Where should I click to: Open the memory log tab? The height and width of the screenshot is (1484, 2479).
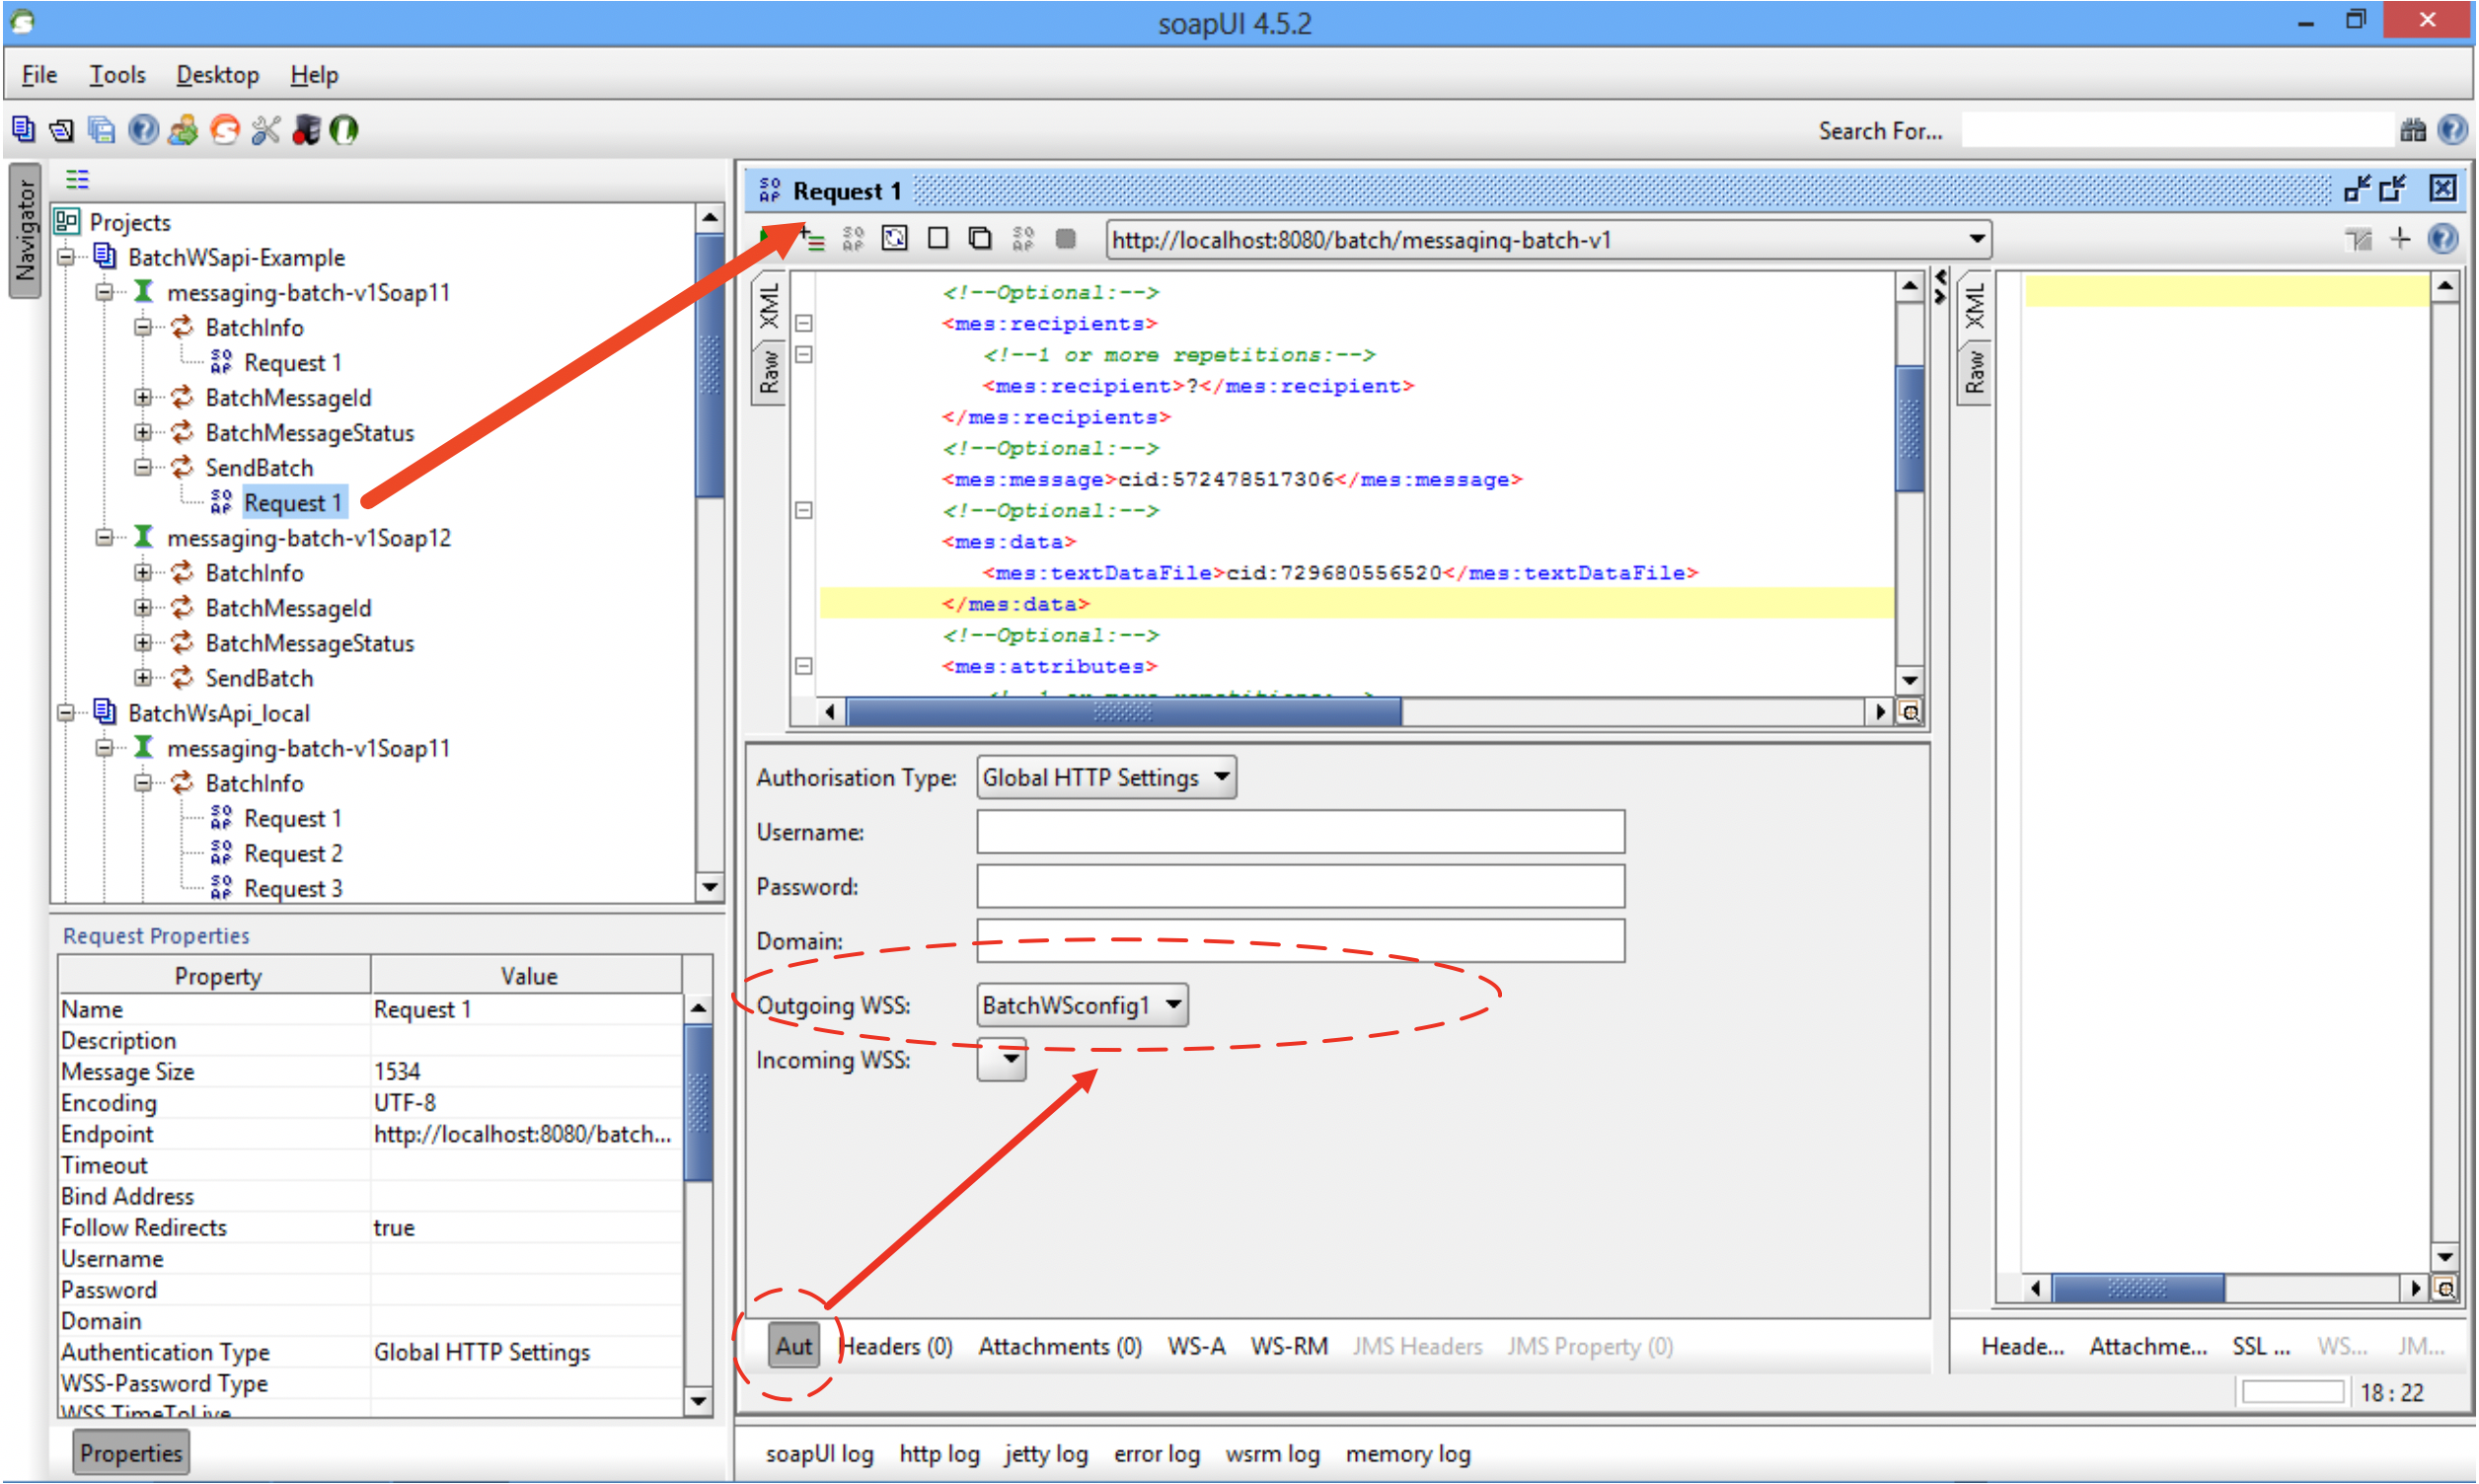tap(1408, 1454)
